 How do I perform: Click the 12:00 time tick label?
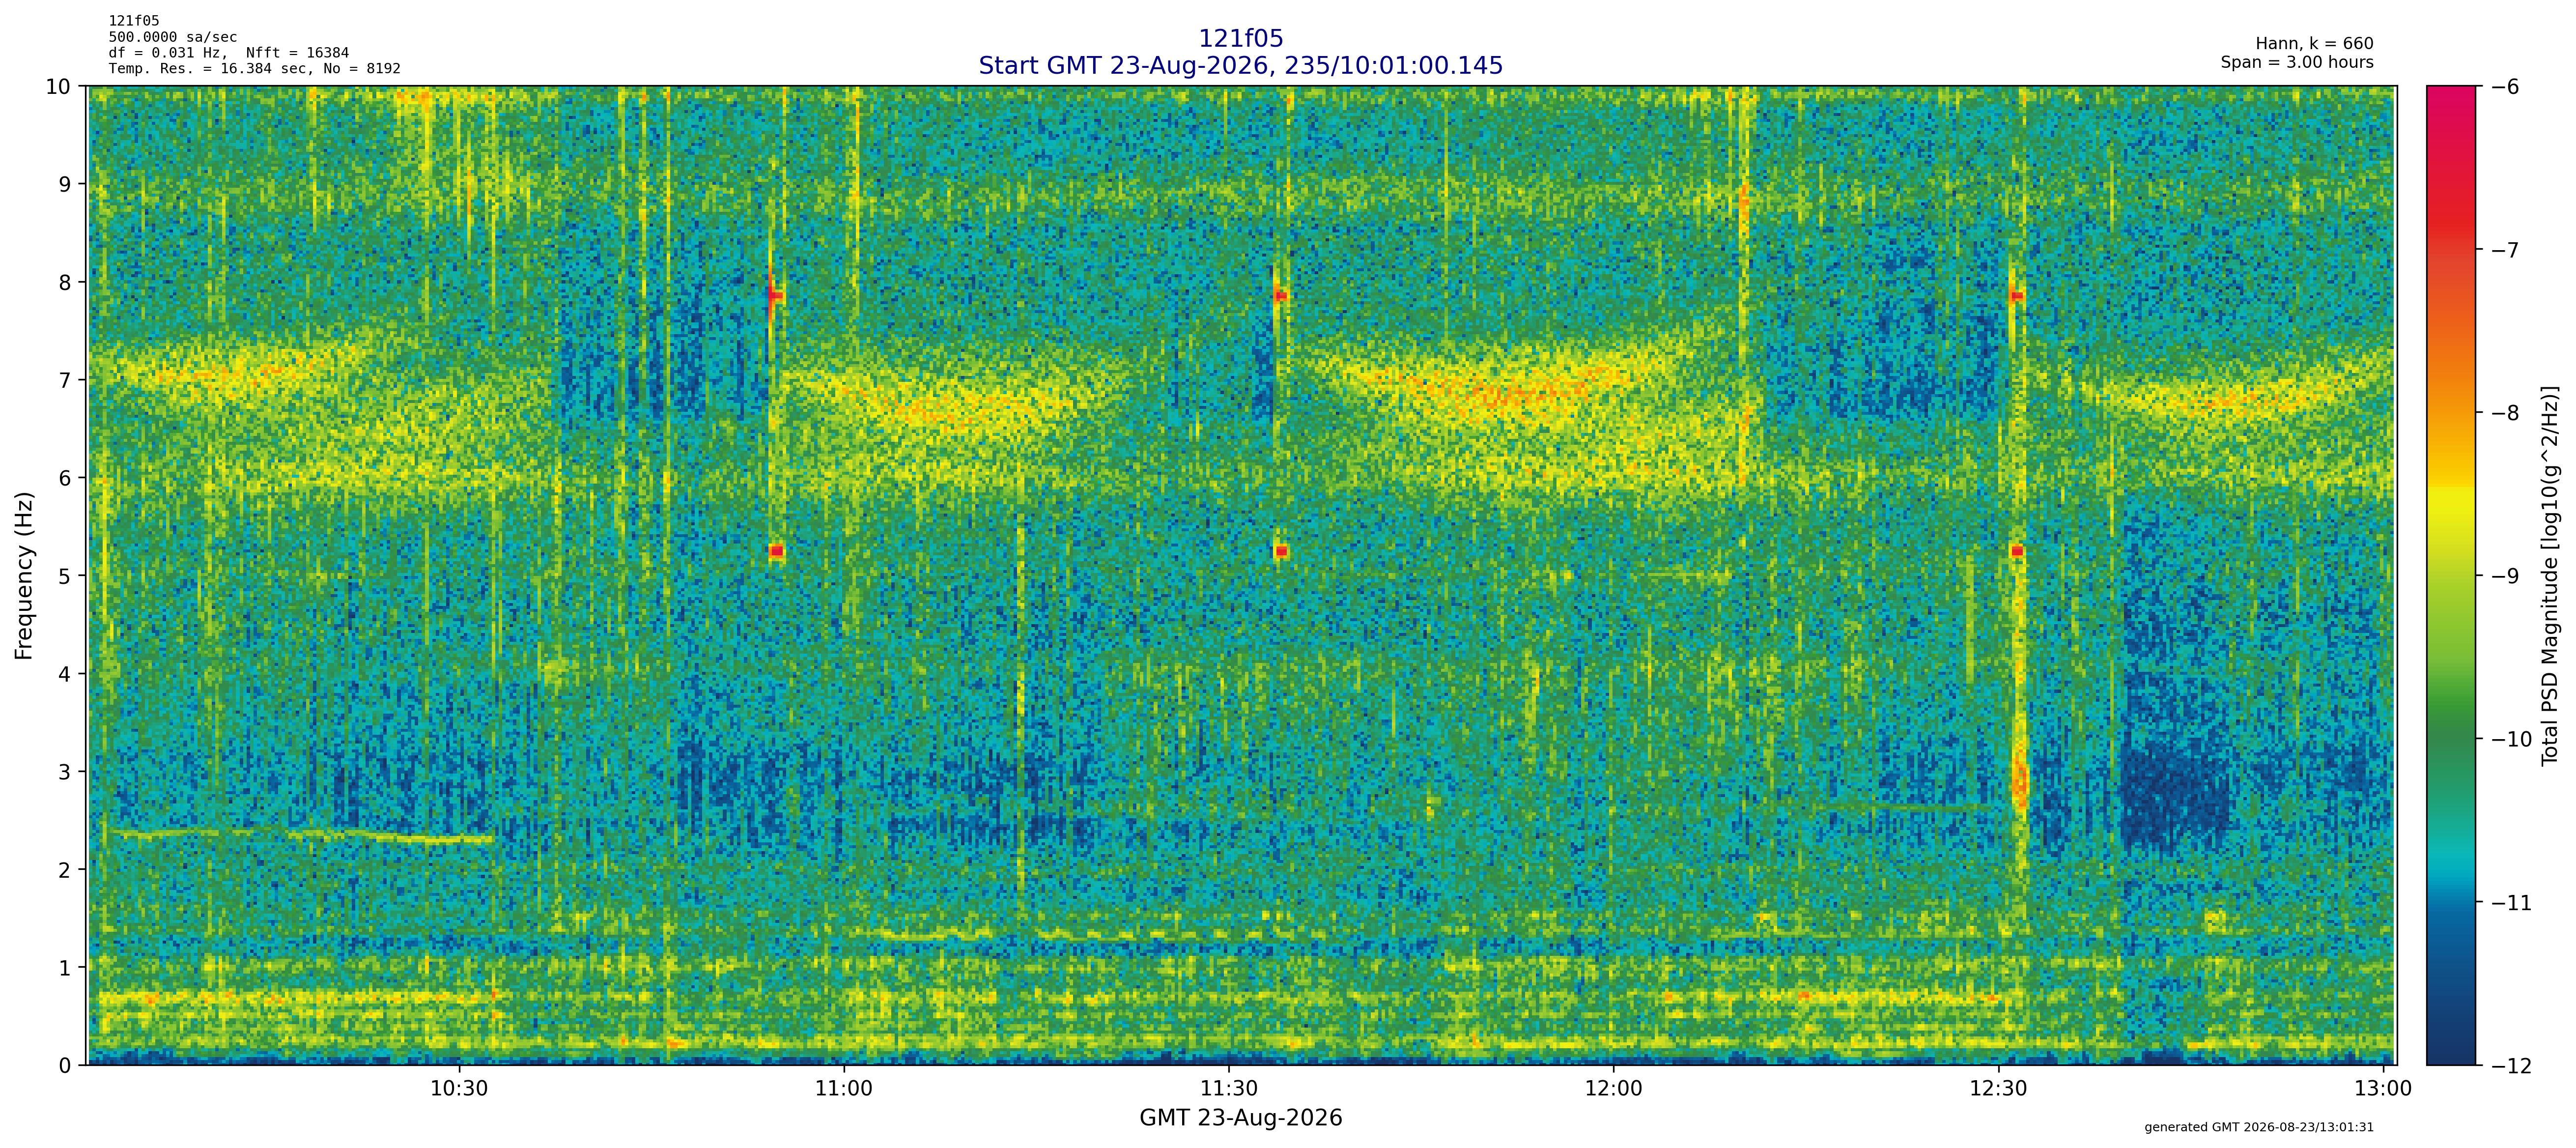[1614, 1088]
